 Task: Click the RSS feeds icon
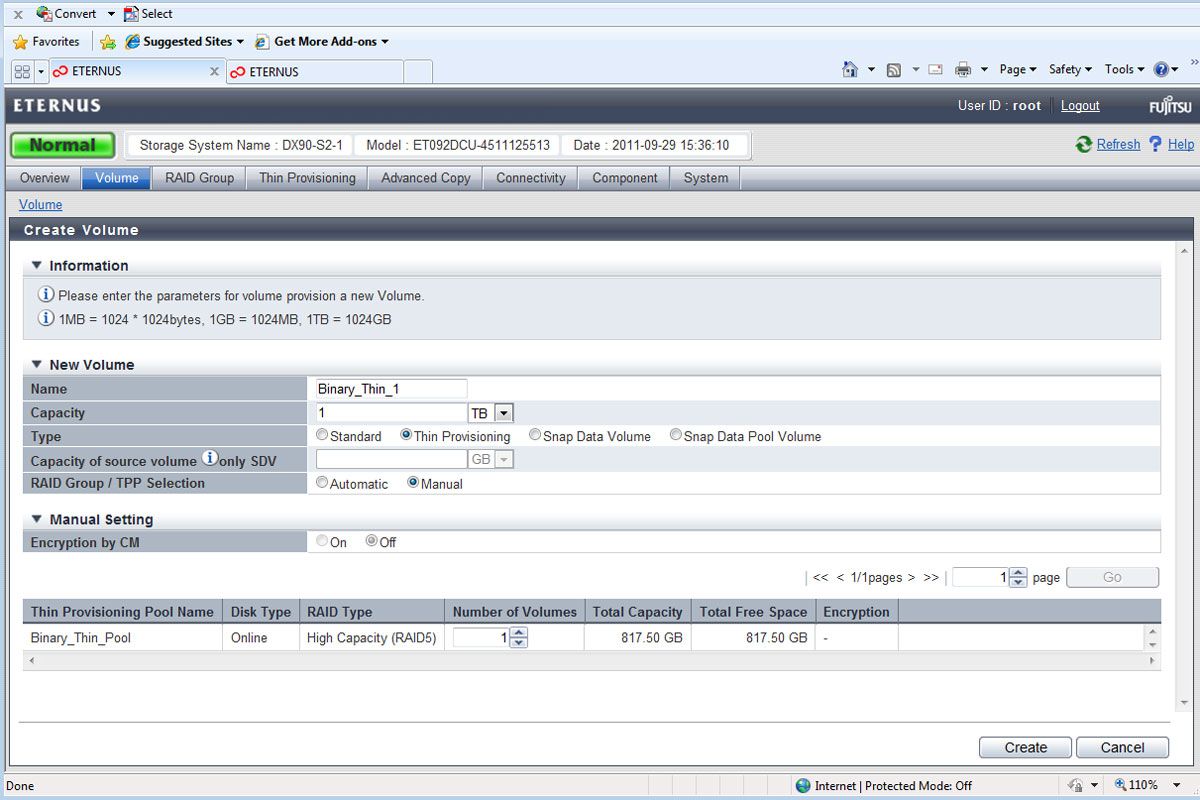(x=894, y=70)
